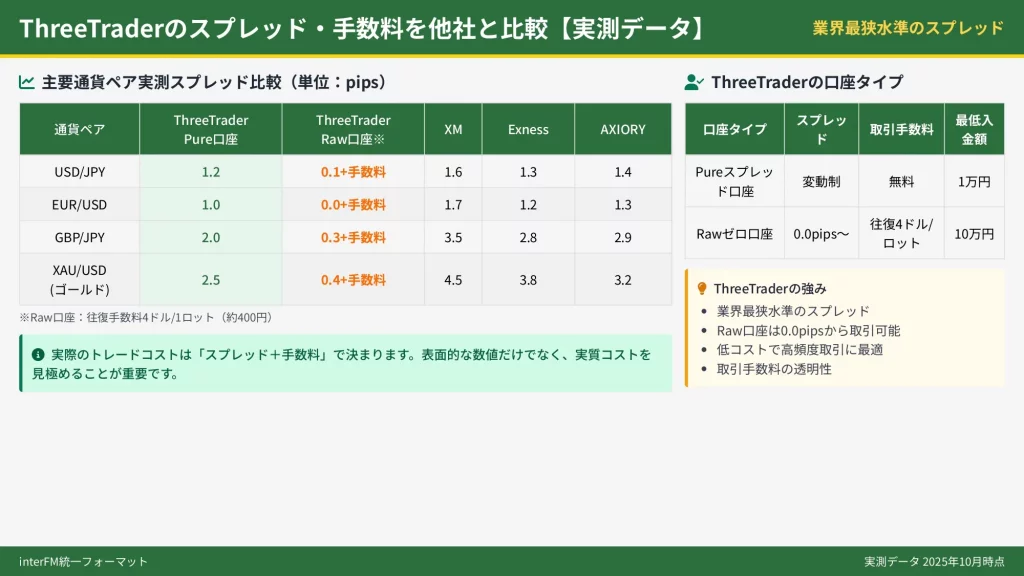The width and height of the screenshot is (1024, 576).
Task: Click the chart icon beside 主要通貨ペア heading
Action: pyautogui.click(x=27, y=82)
